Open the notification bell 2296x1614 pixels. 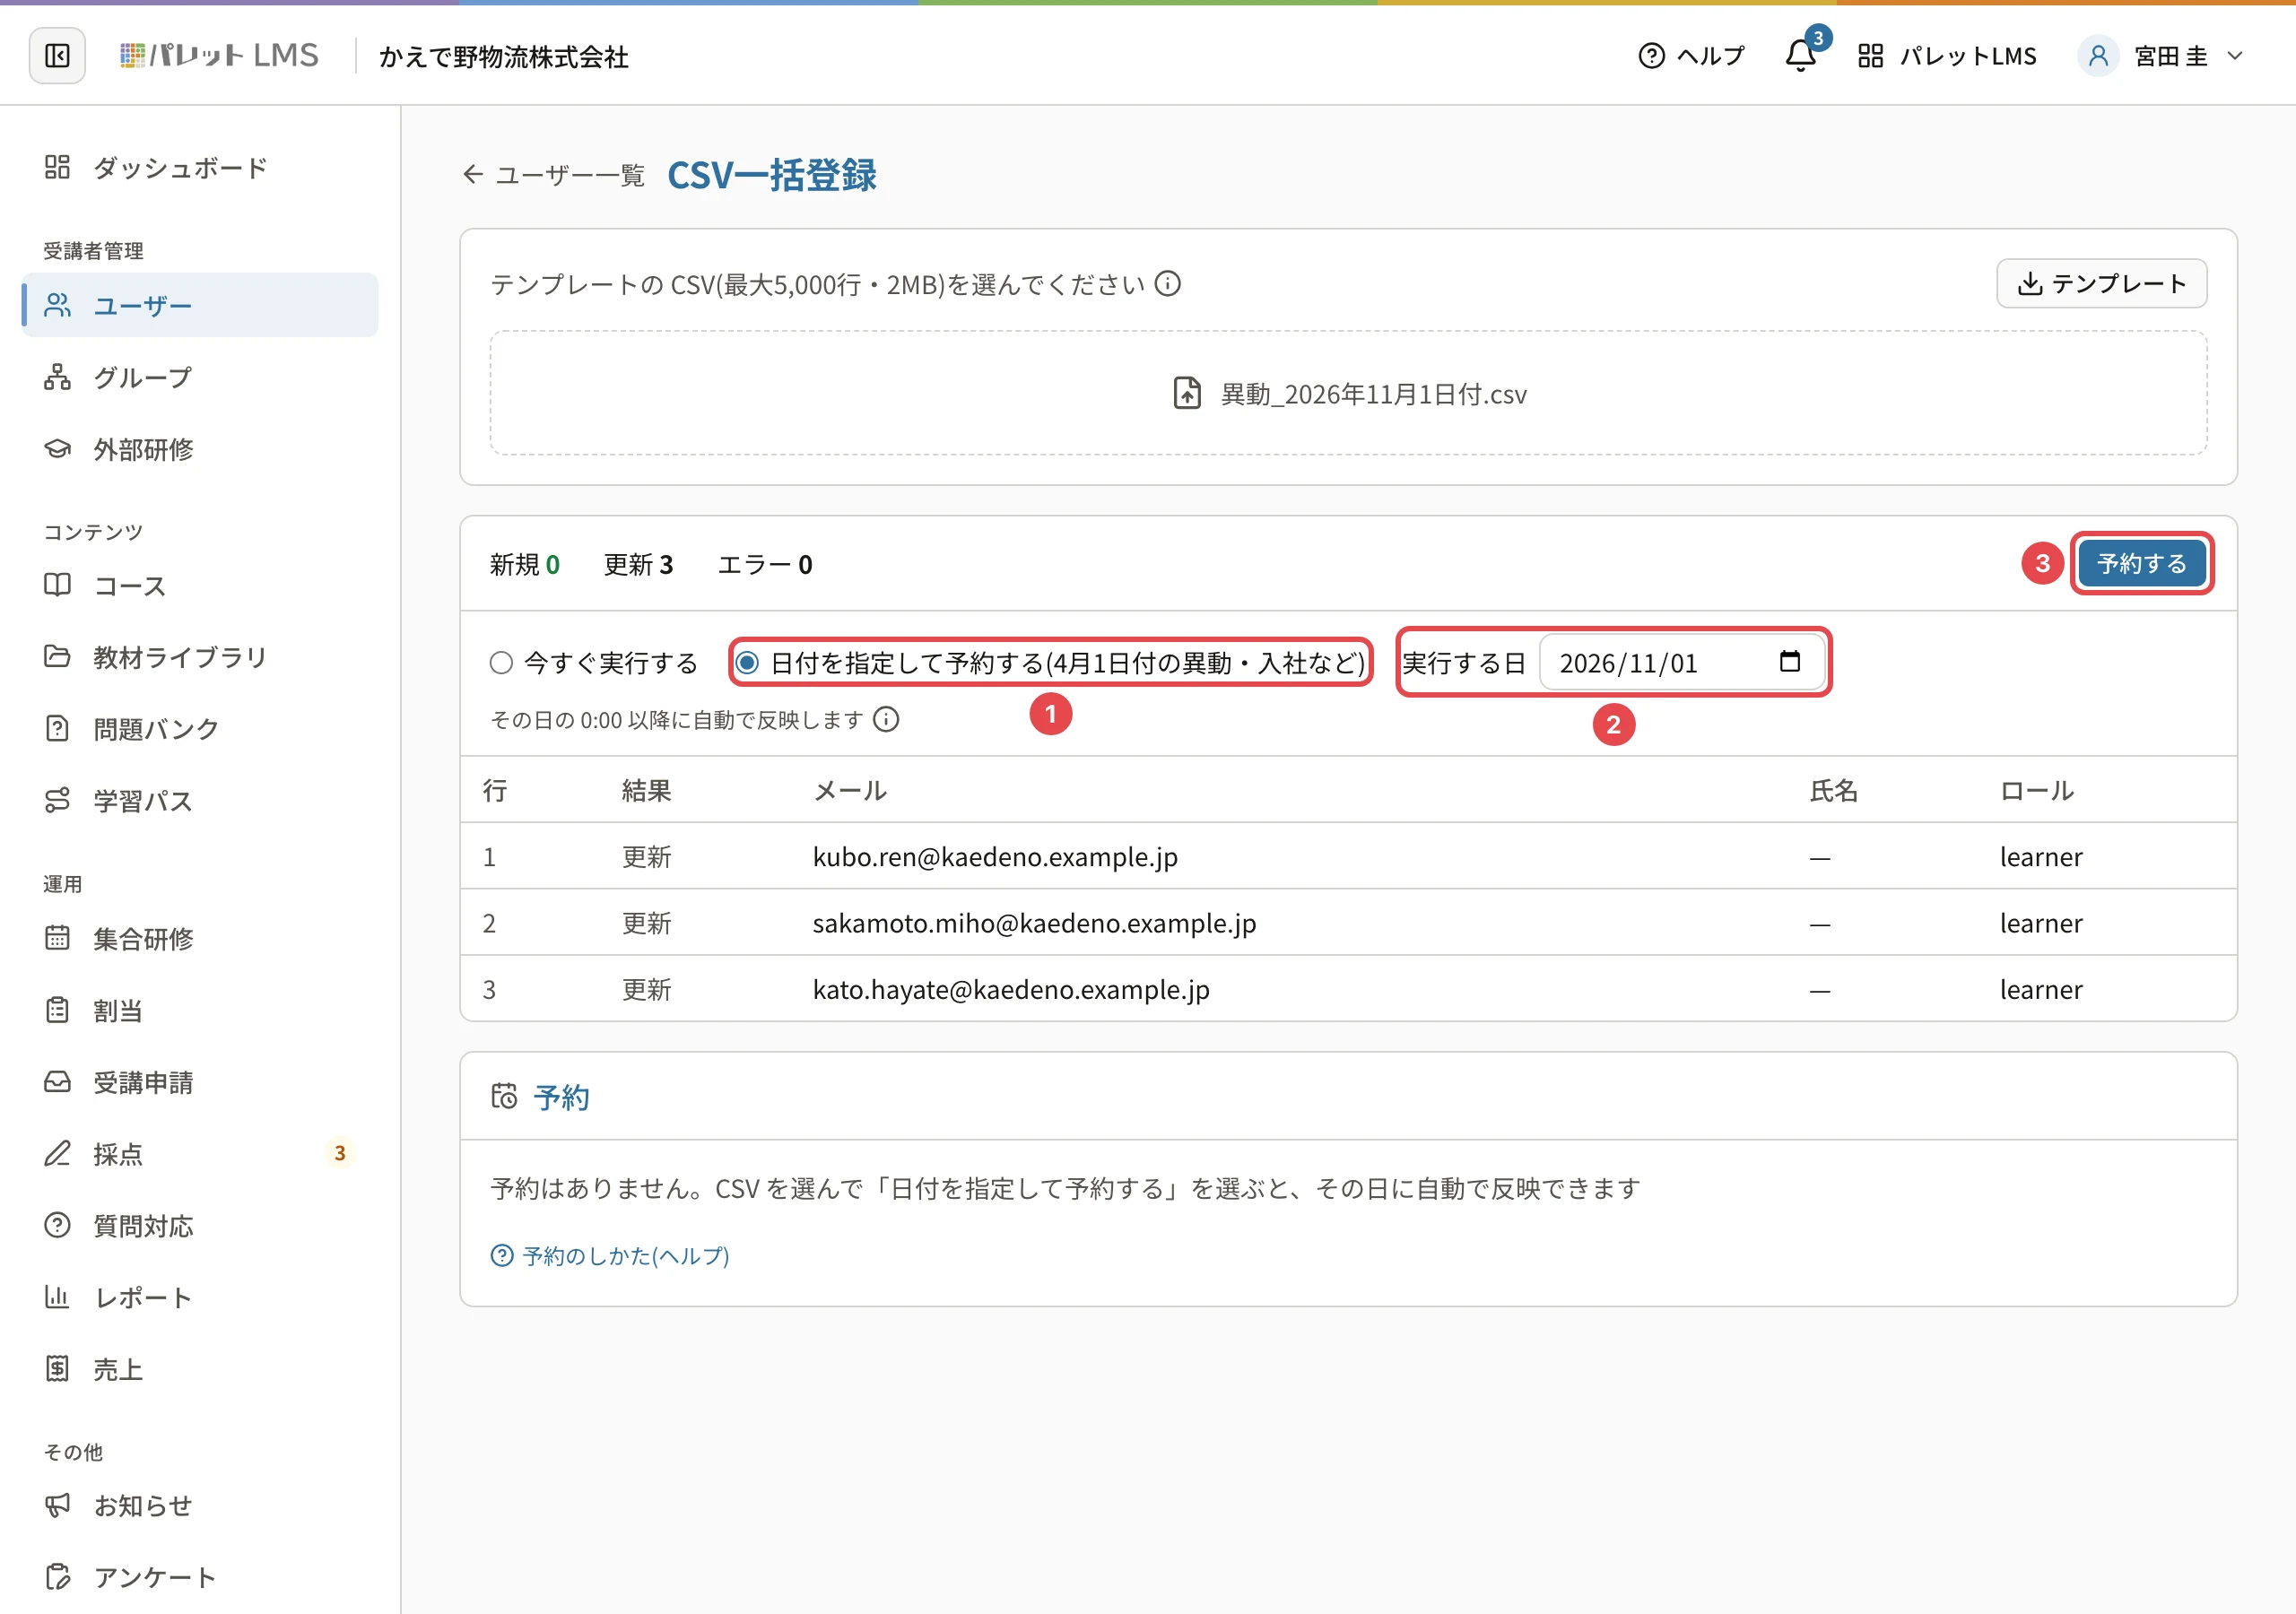(1800, 55)
